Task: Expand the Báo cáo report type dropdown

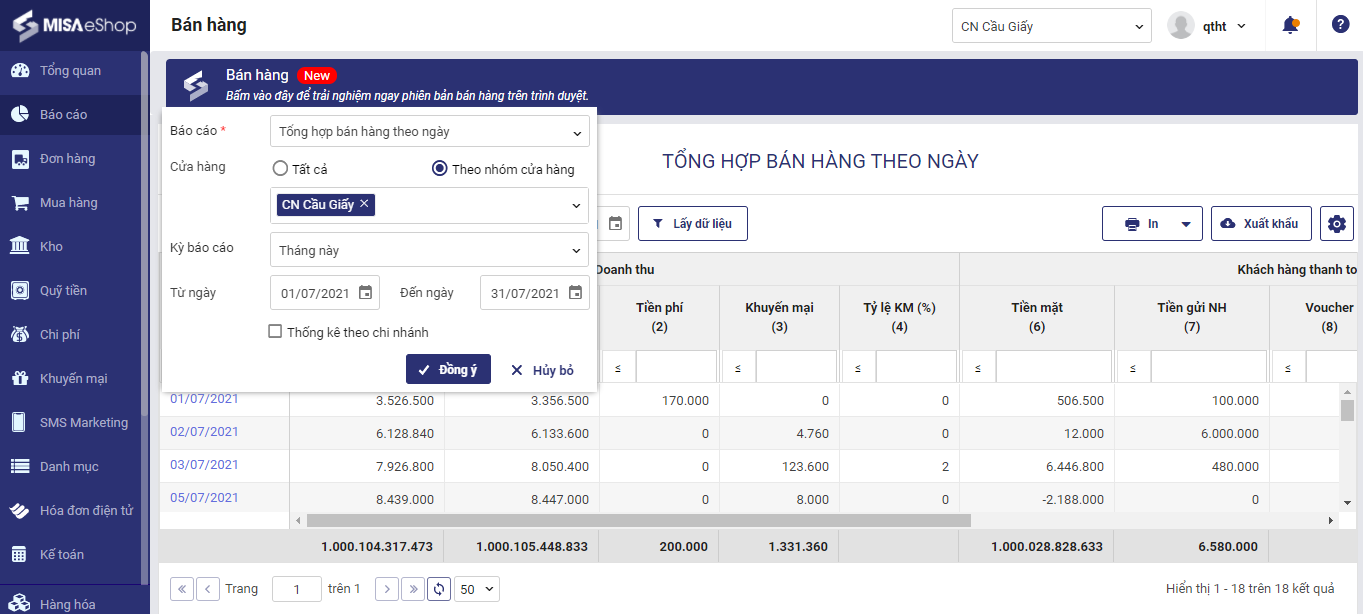Action: (430, 132)
